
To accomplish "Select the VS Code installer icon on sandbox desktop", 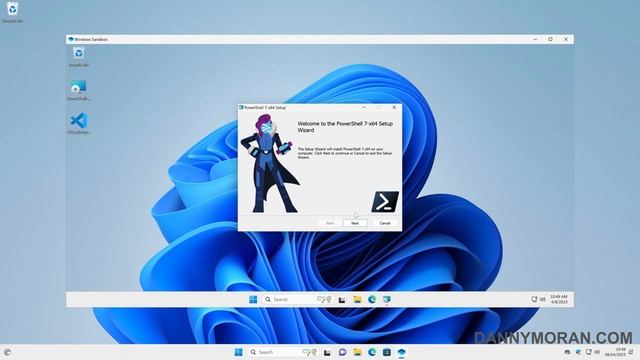I will [78, 124].
